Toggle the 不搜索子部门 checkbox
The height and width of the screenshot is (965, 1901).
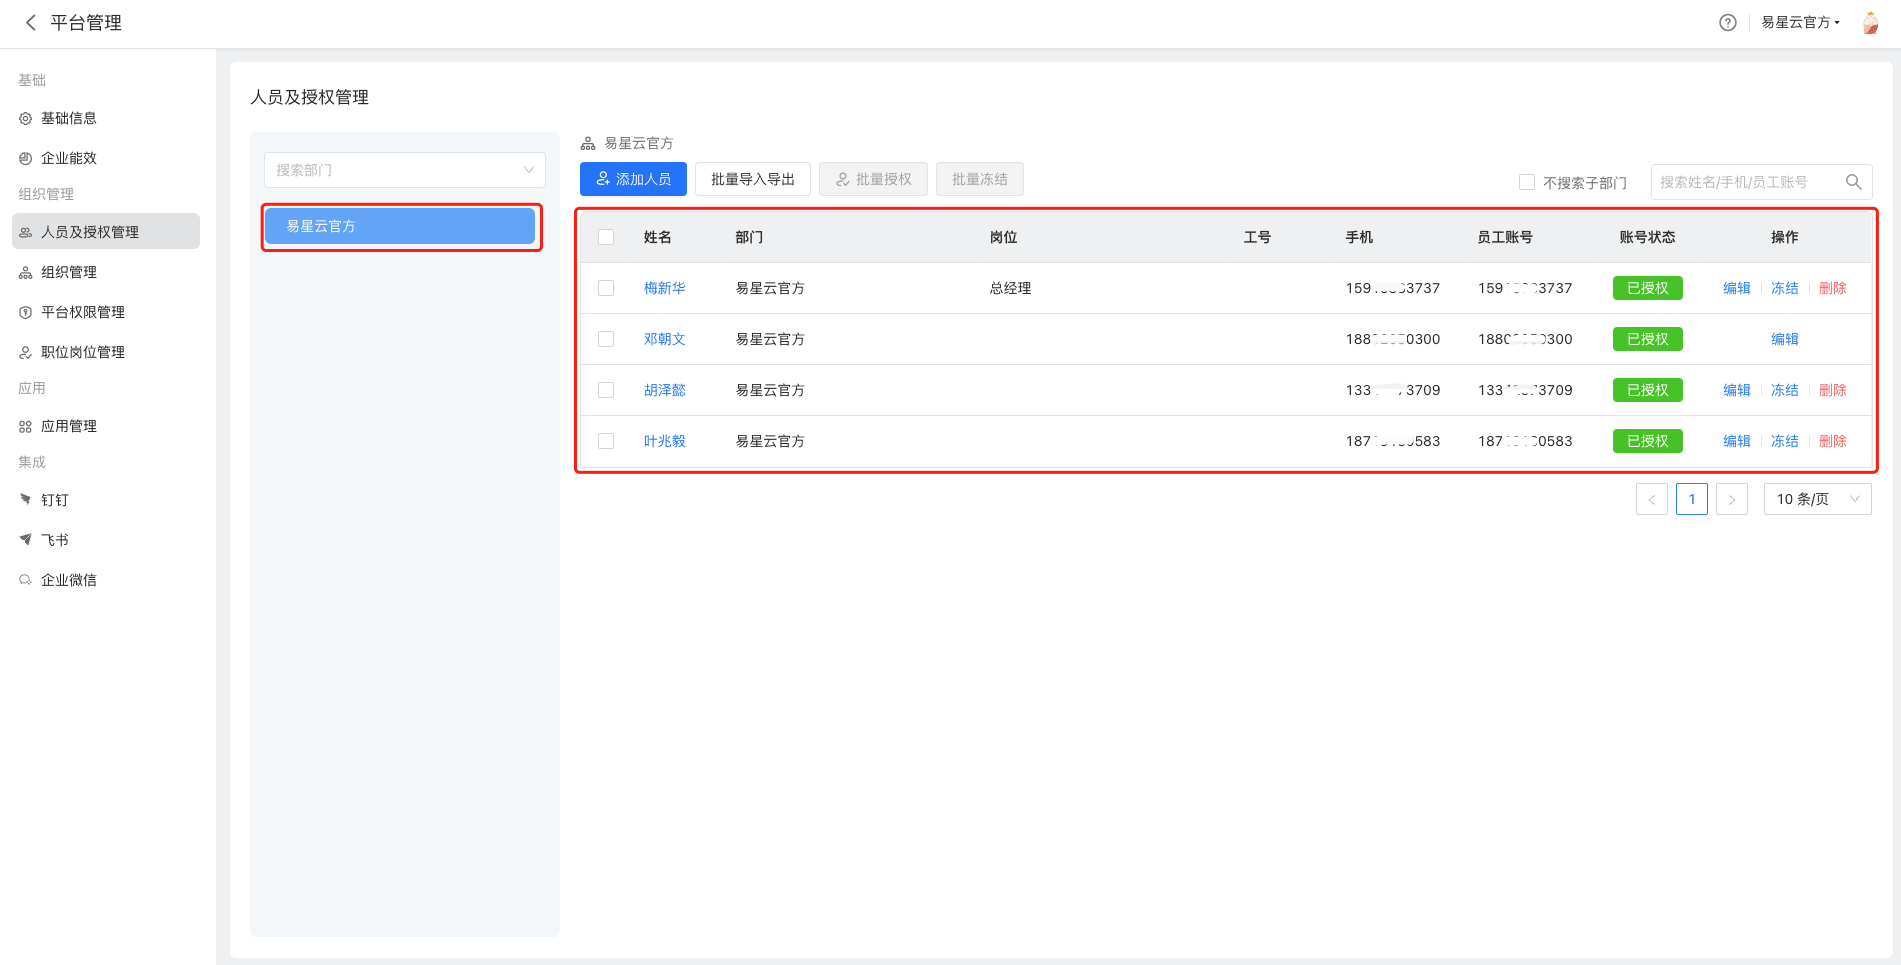coord(1527,182)
